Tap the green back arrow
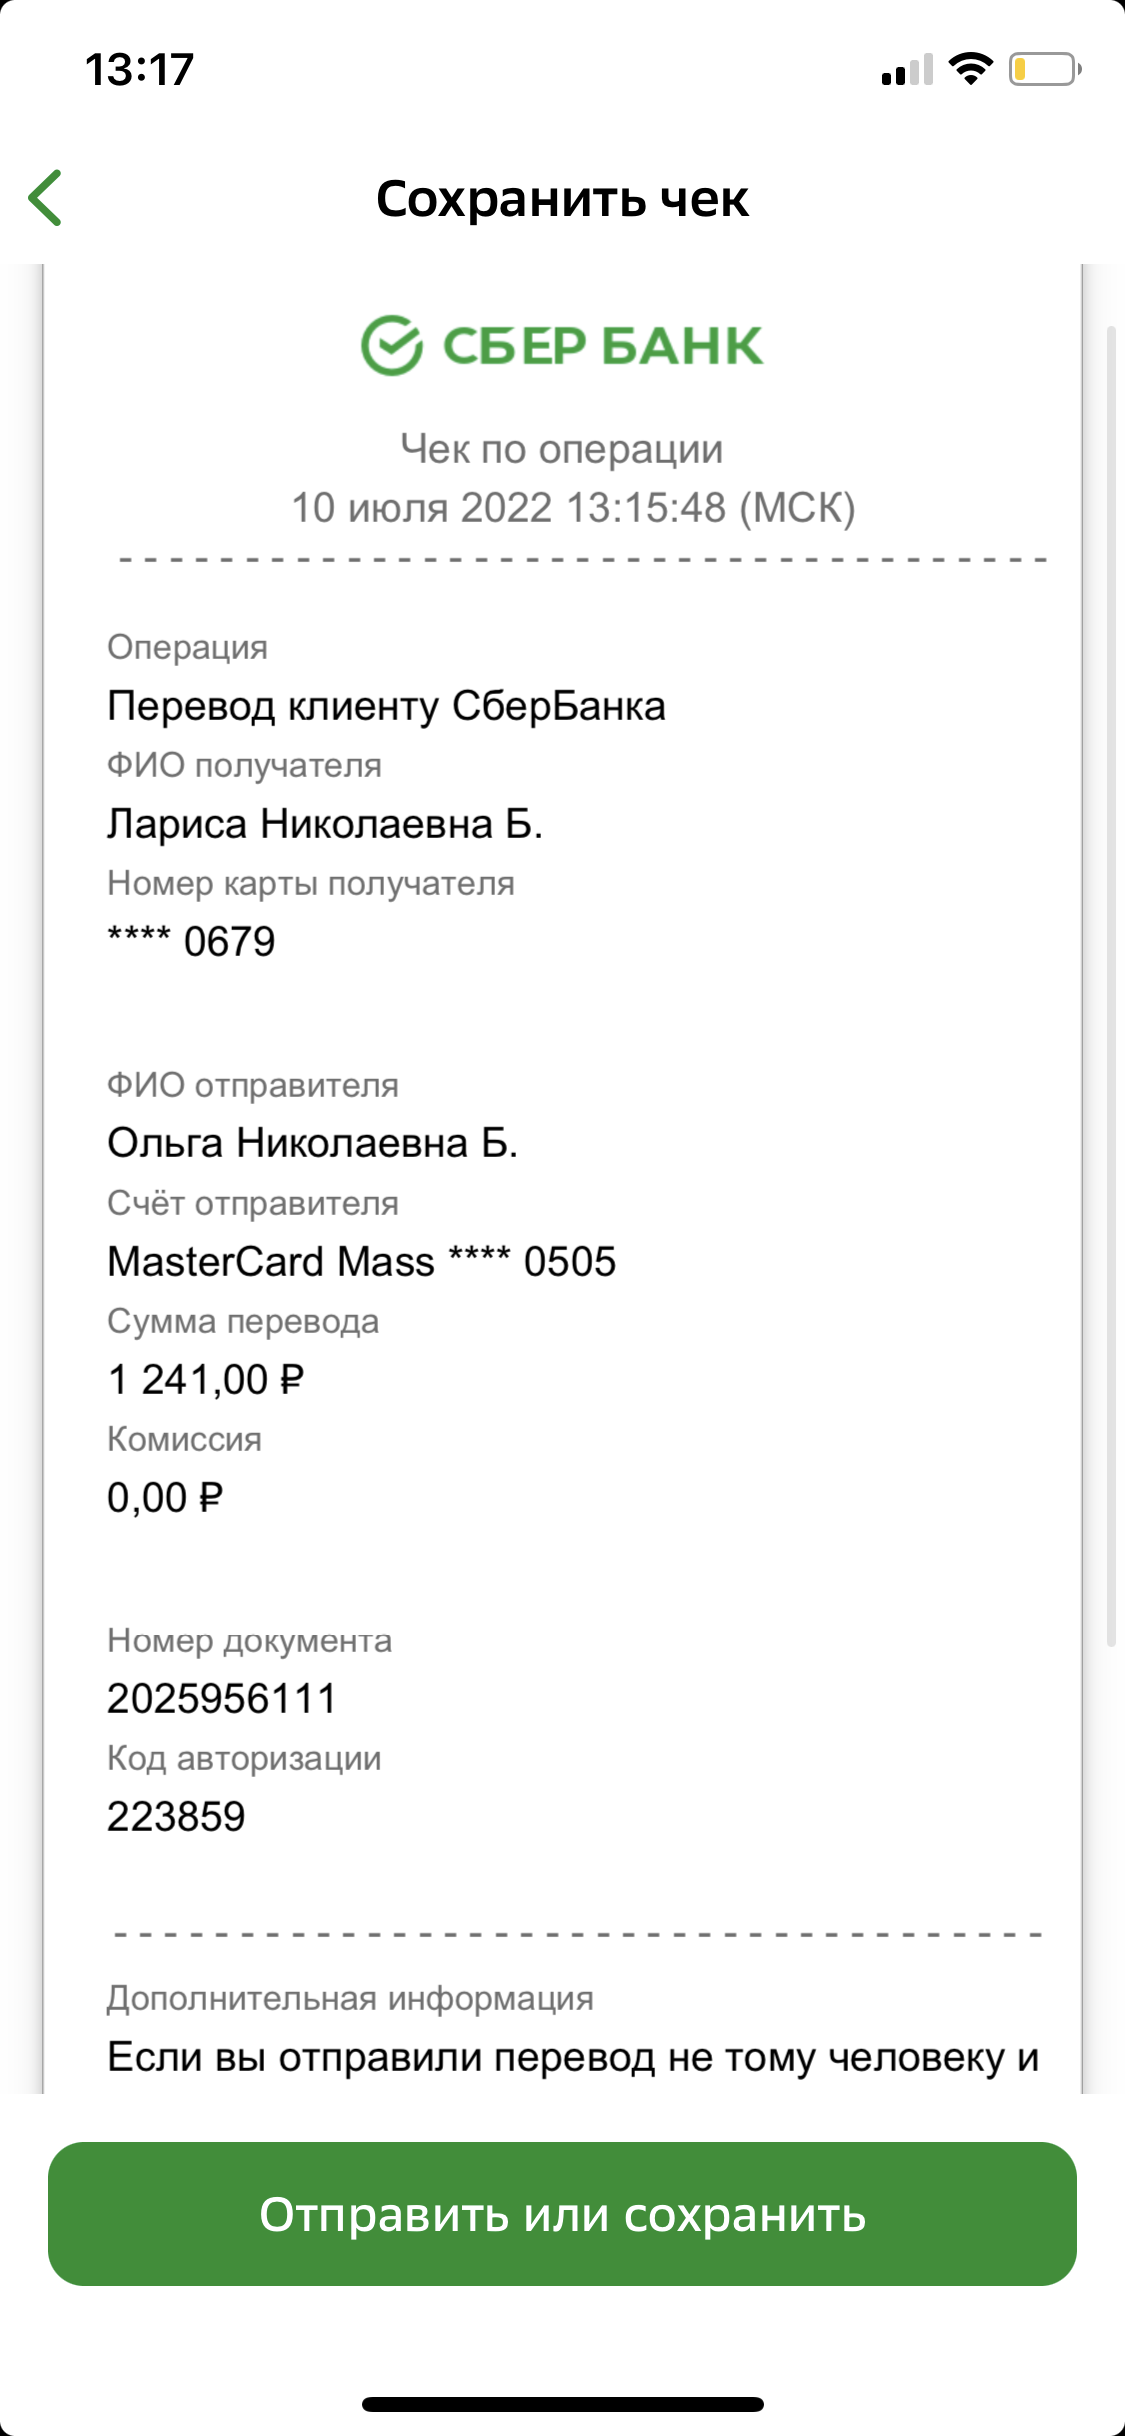Viewport: 1125px width, 2436px height. 46,198
